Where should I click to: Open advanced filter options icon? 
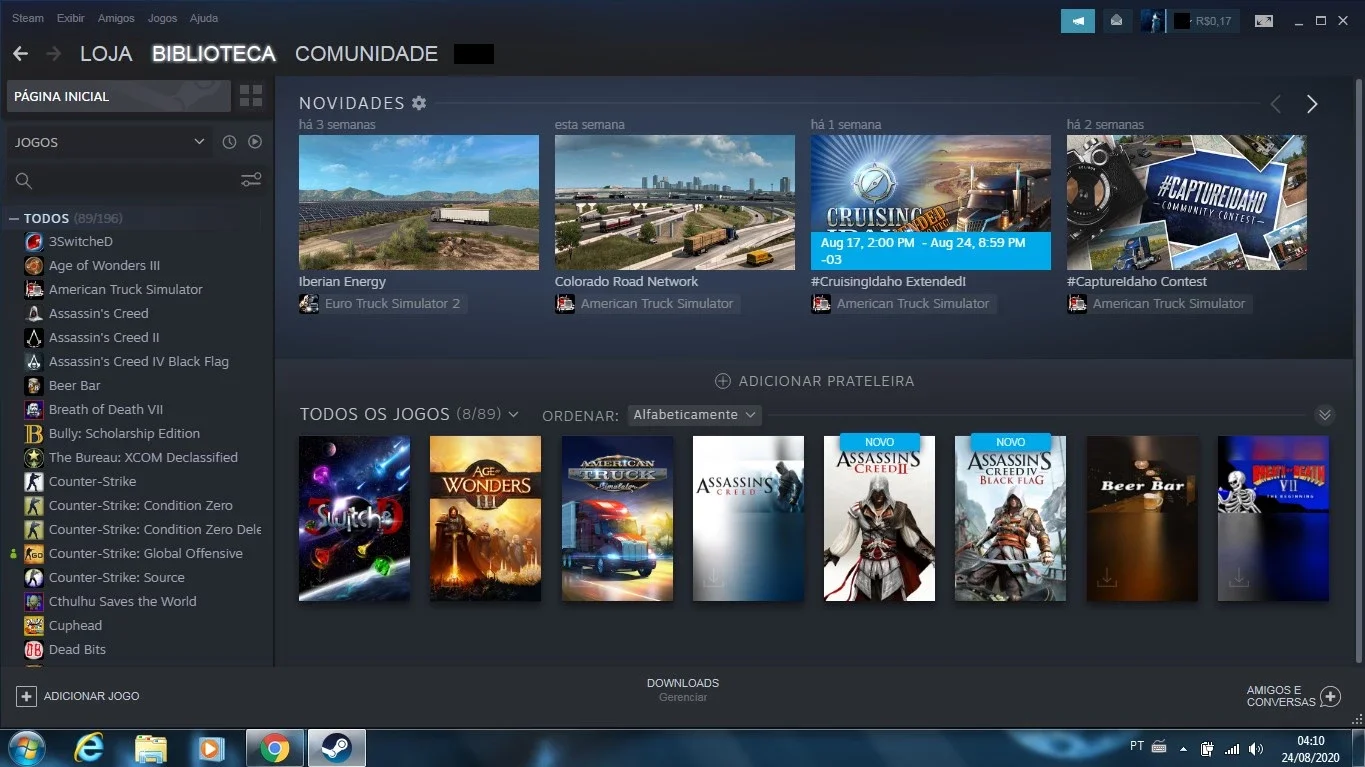click(251, 180)
